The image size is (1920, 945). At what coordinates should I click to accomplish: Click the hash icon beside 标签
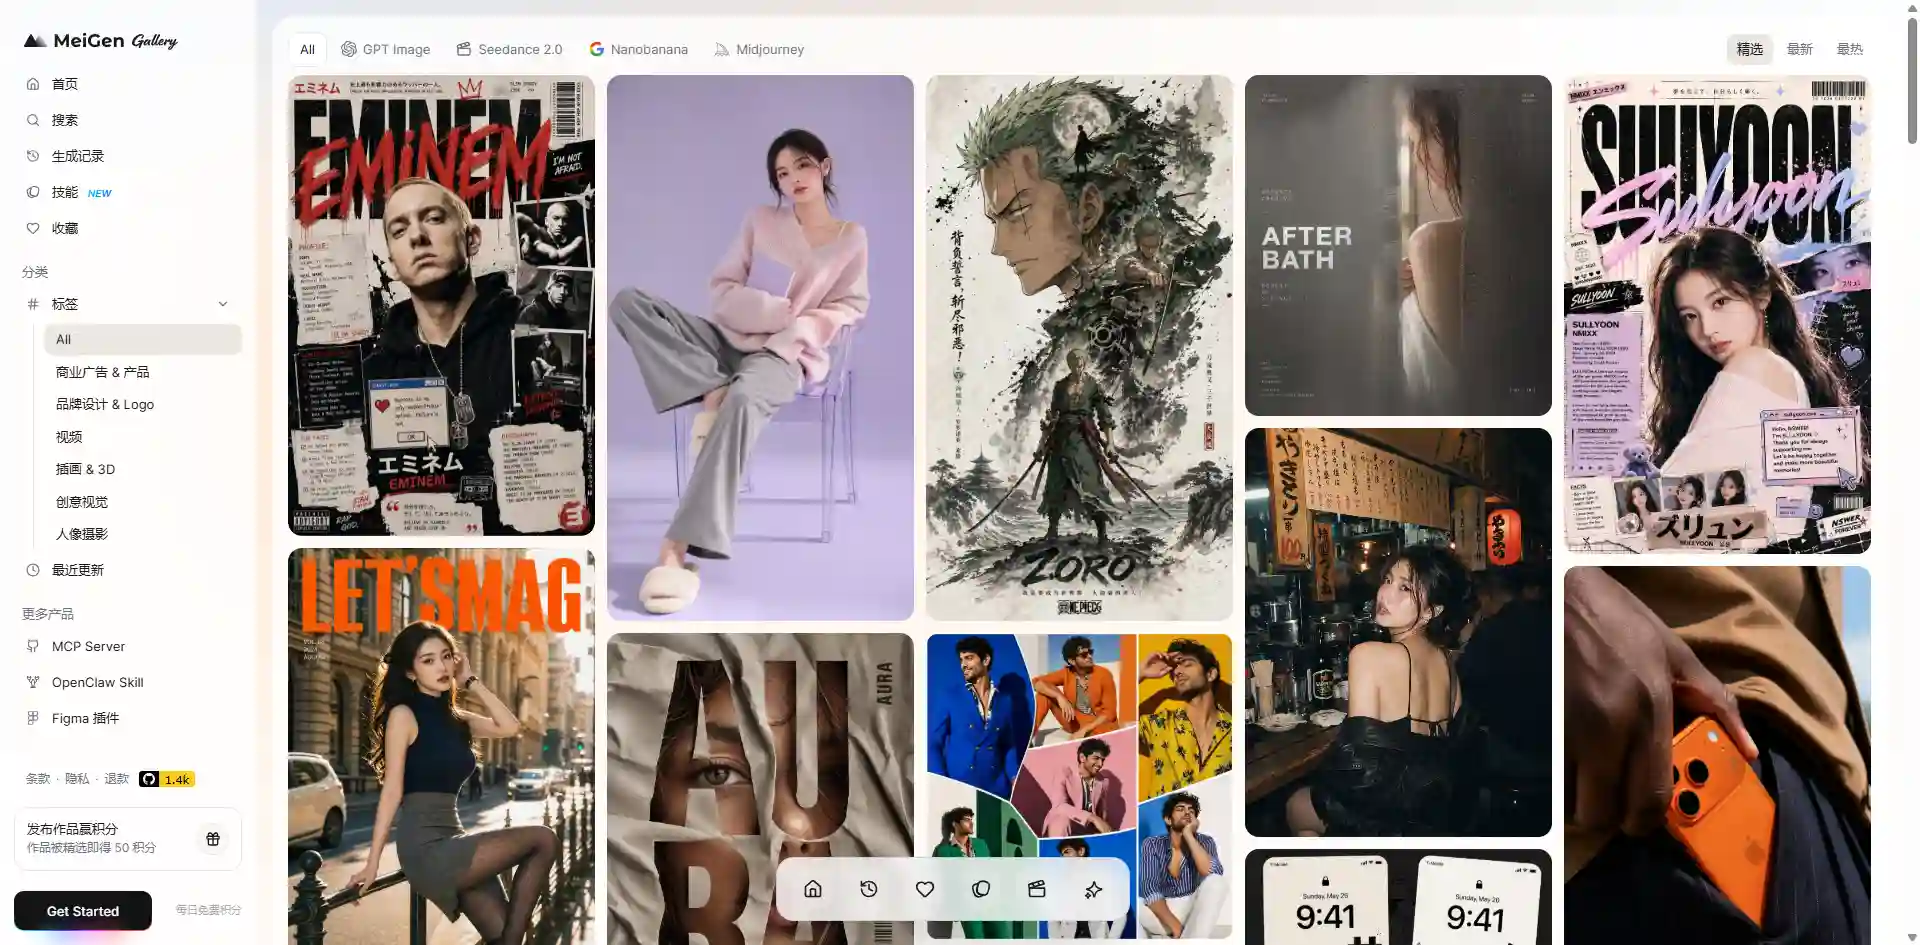pyautogui.click(x=33, y=304)
